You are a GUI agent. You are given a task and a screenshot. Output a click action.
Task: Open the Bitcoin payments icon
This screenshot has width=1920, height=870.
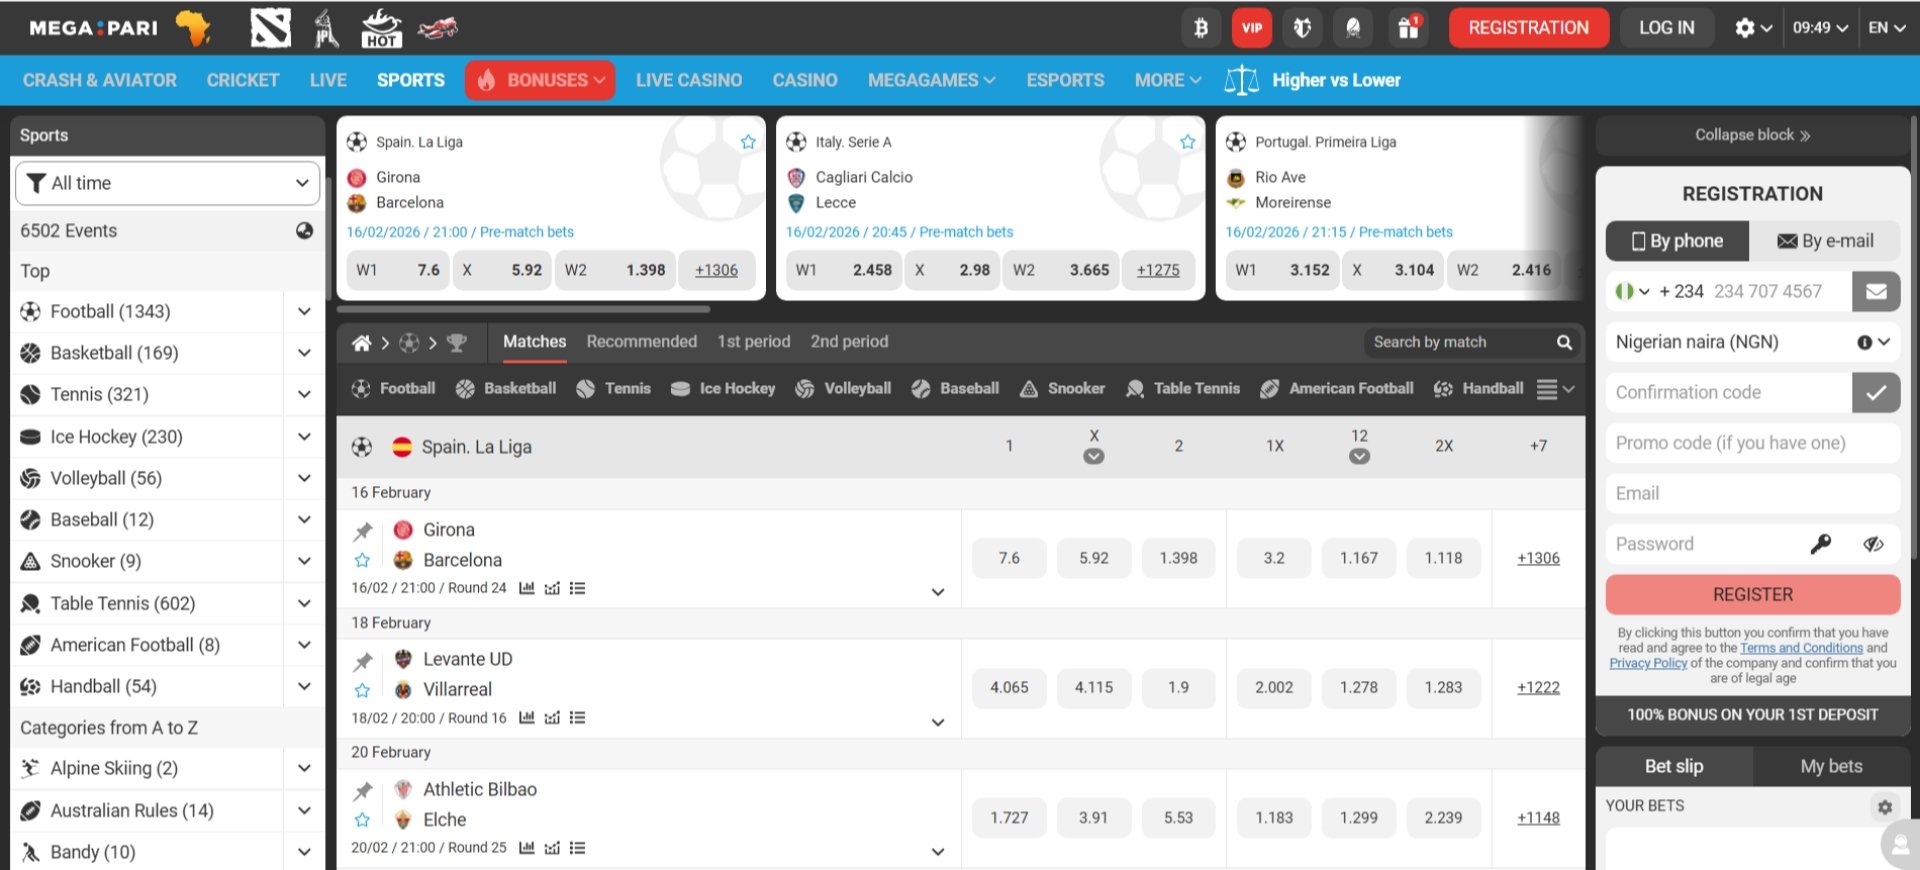(x=1201, y=28)
